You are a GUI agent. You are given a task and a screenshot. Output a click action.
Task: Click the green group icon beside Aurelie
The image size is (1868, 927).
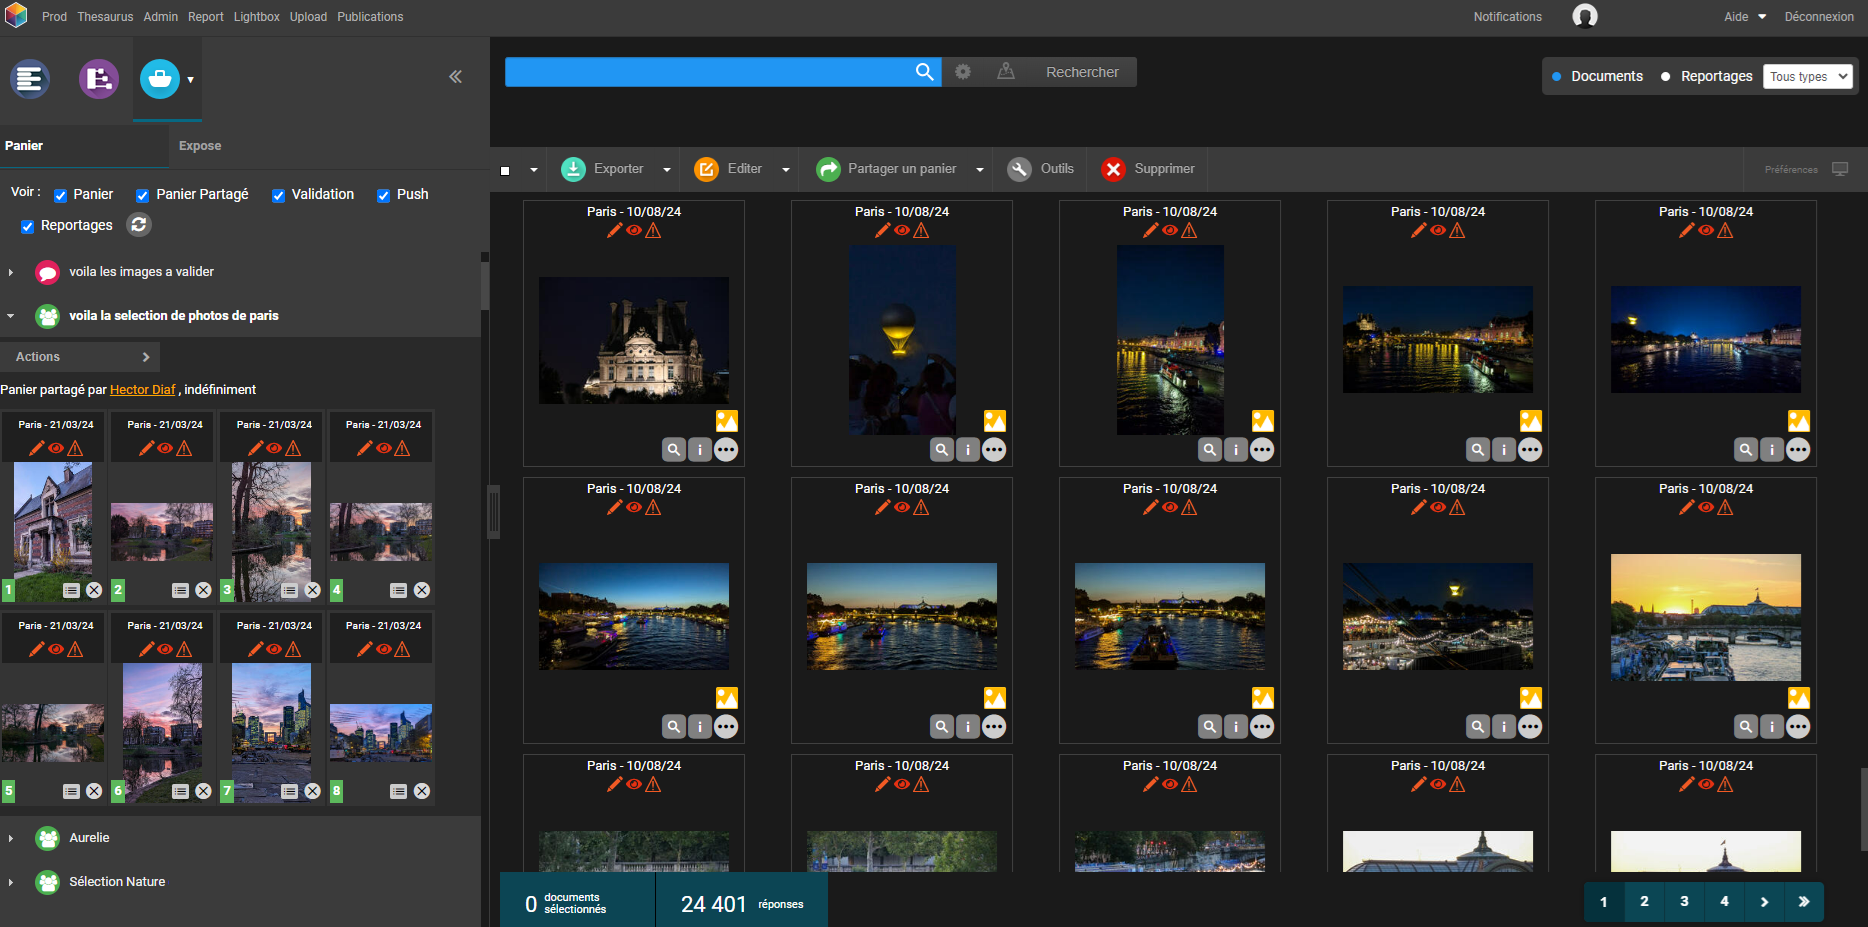[47, 838]
